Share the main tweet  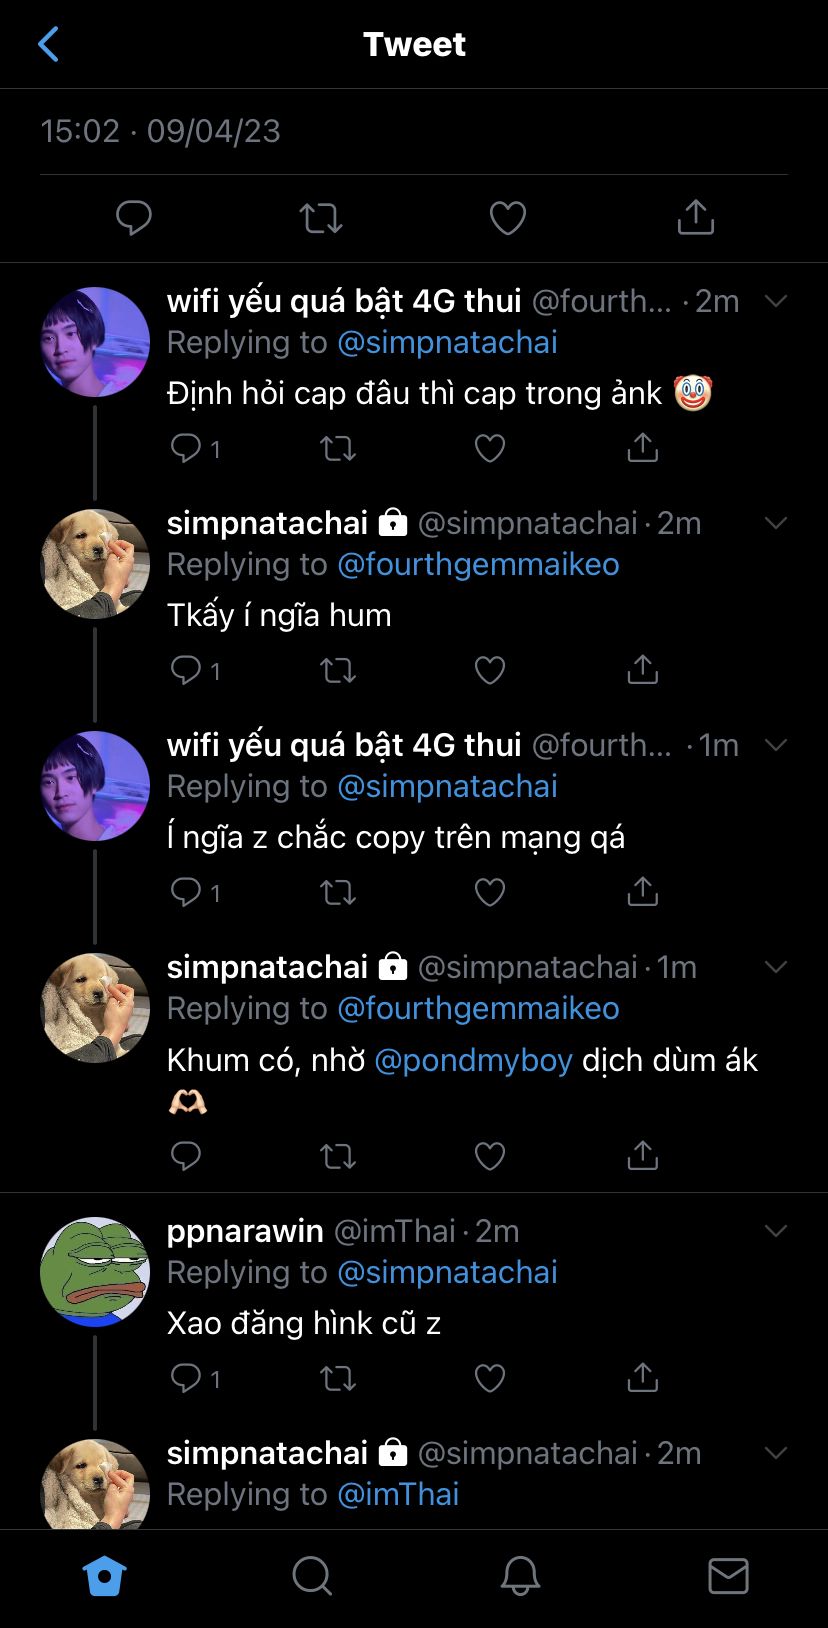click(x=695, y=217)
